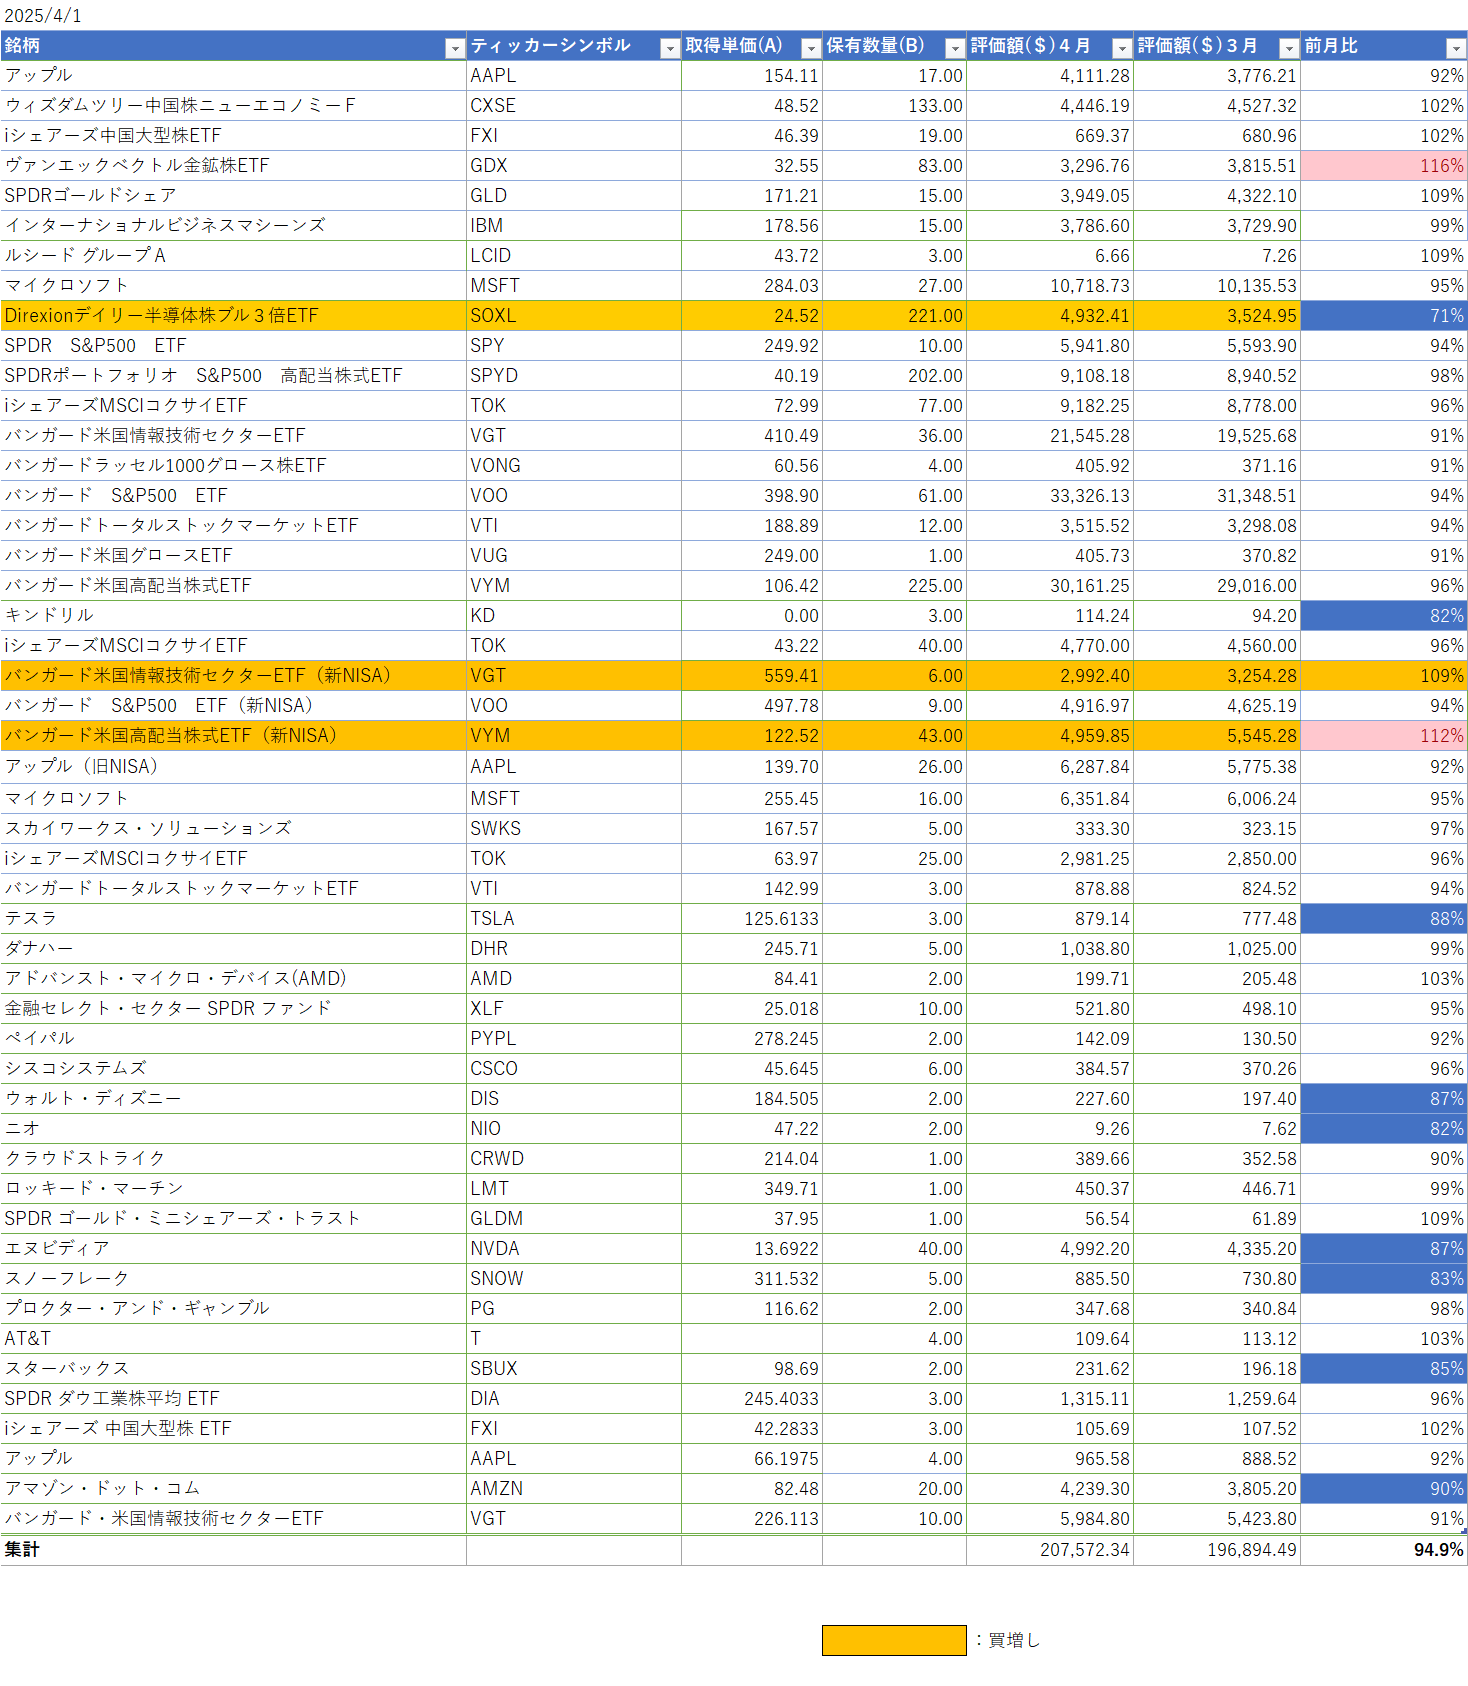
Task: Open the 保有数量(B) filter dropdown
Action: (955, 48)
